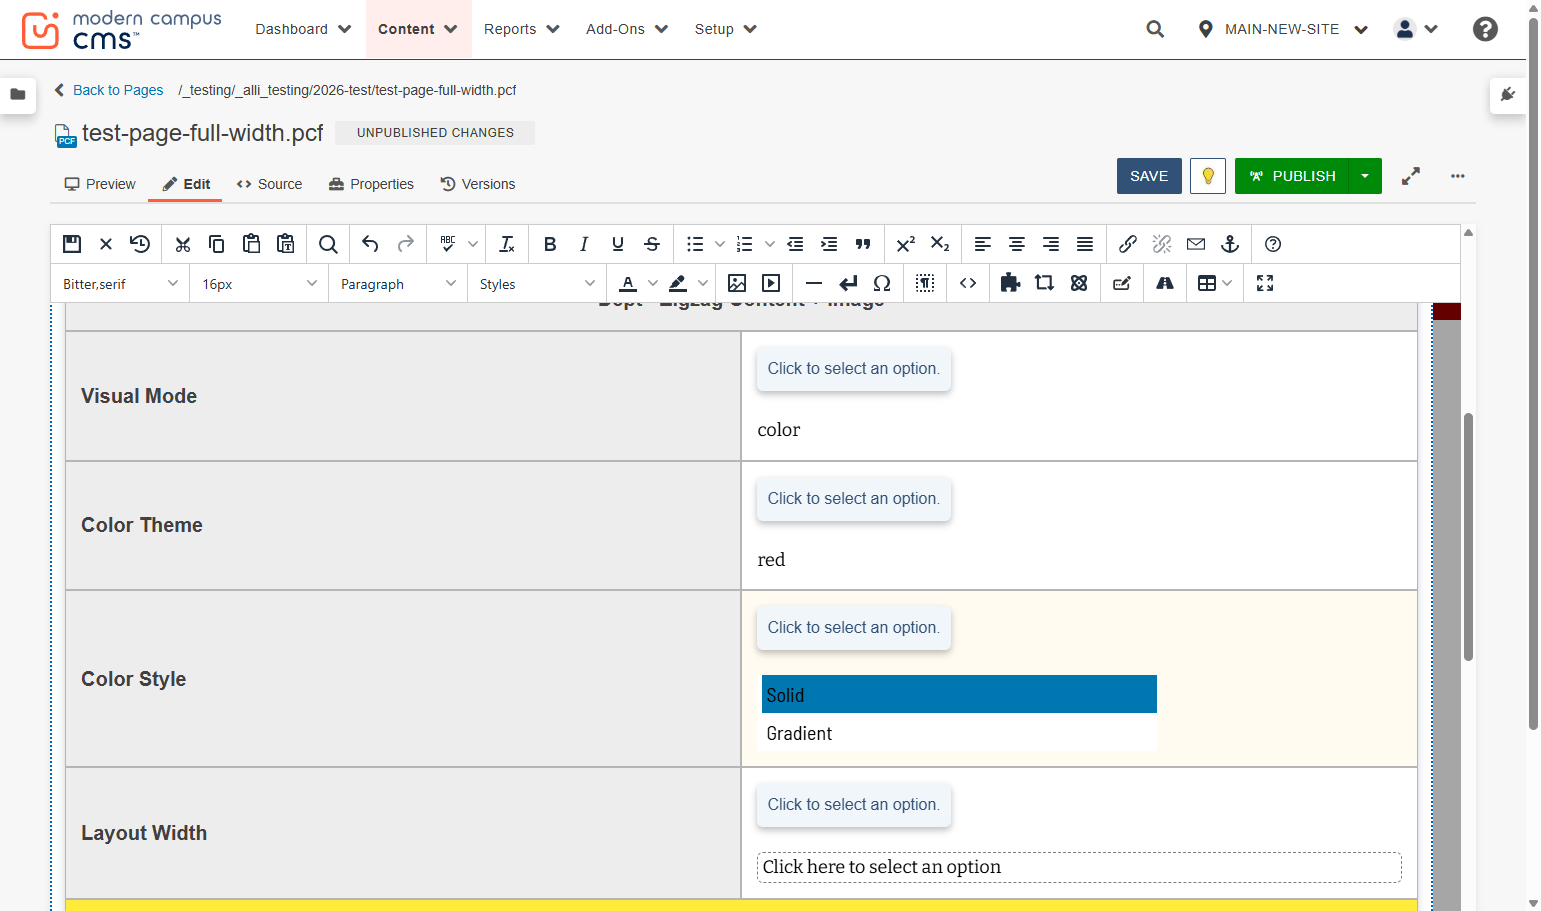Toggle strikethrough formatting

pos(652,244)
